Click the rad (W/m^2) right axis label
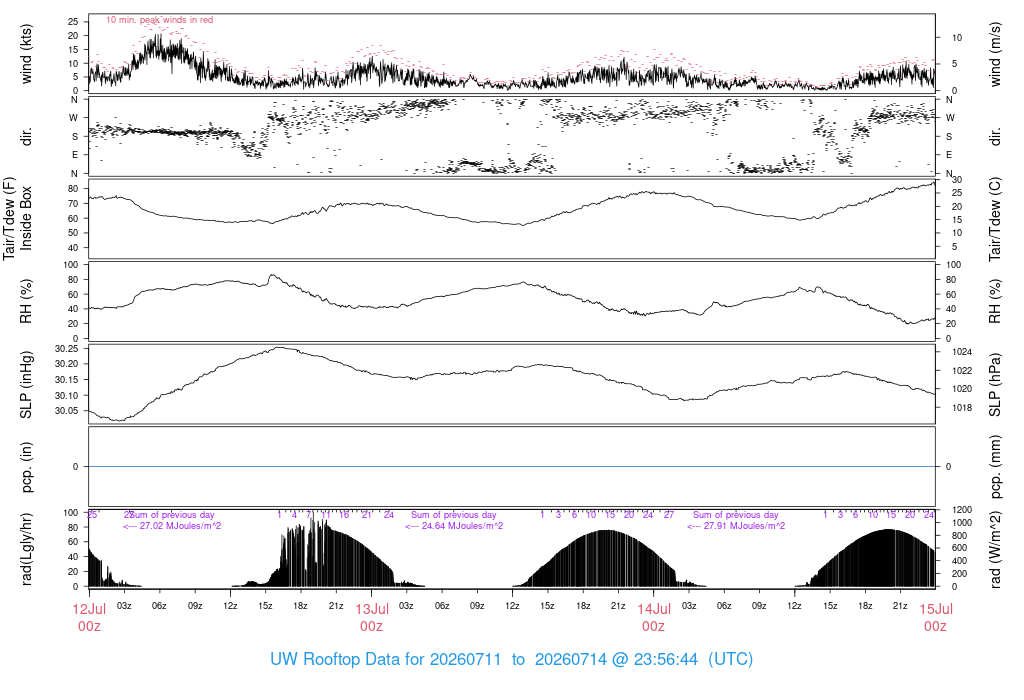This screenshot has height=700, width=1024. (x=995, y=549)
